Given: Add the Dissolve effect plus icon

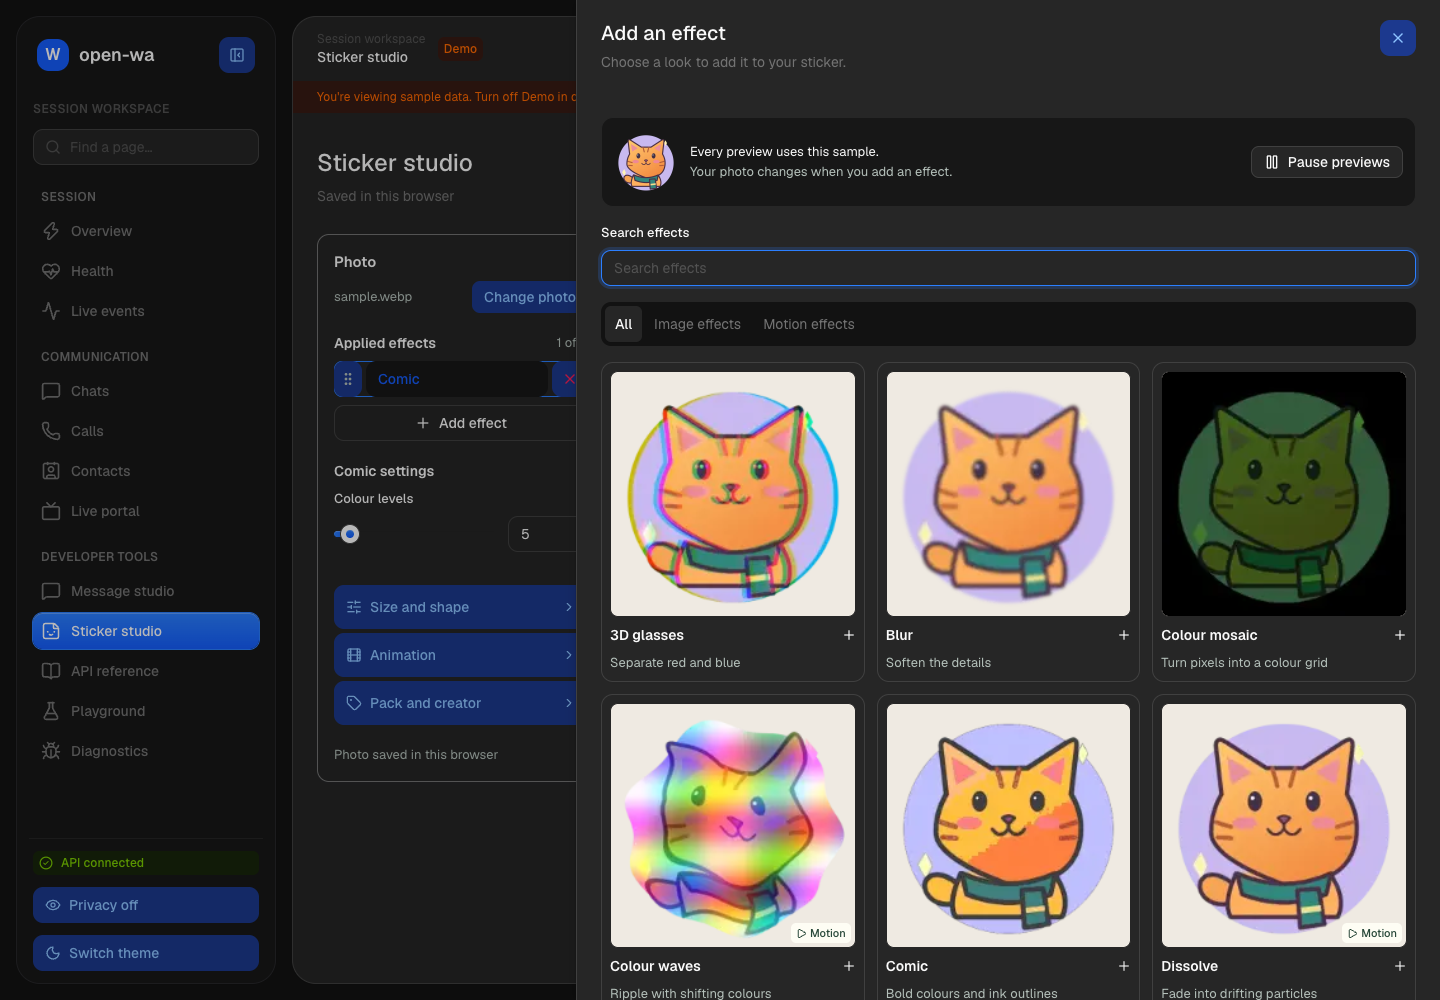Looking at the screenshot, I should (x=1400, y=966).
